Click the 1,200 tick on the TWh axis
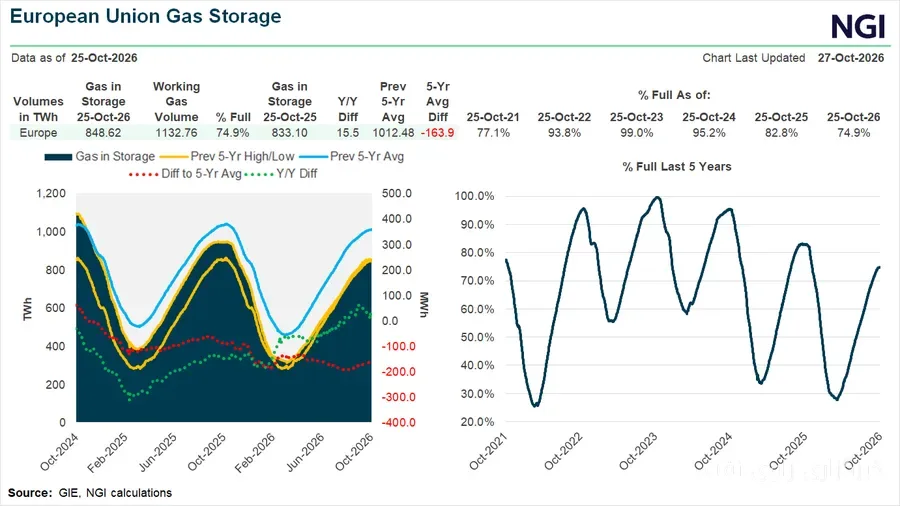Screen dimensions: 900x506 [51, 193]
